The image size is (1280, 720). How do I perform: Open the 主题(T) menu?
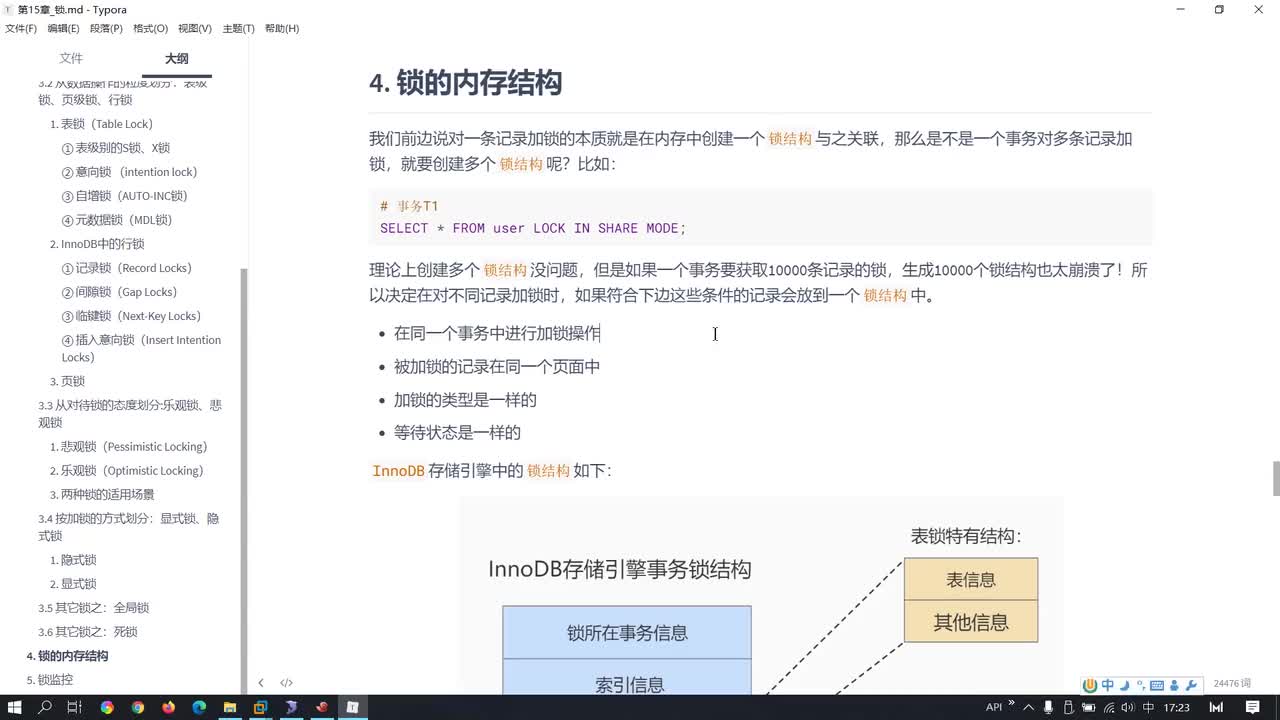238,28
